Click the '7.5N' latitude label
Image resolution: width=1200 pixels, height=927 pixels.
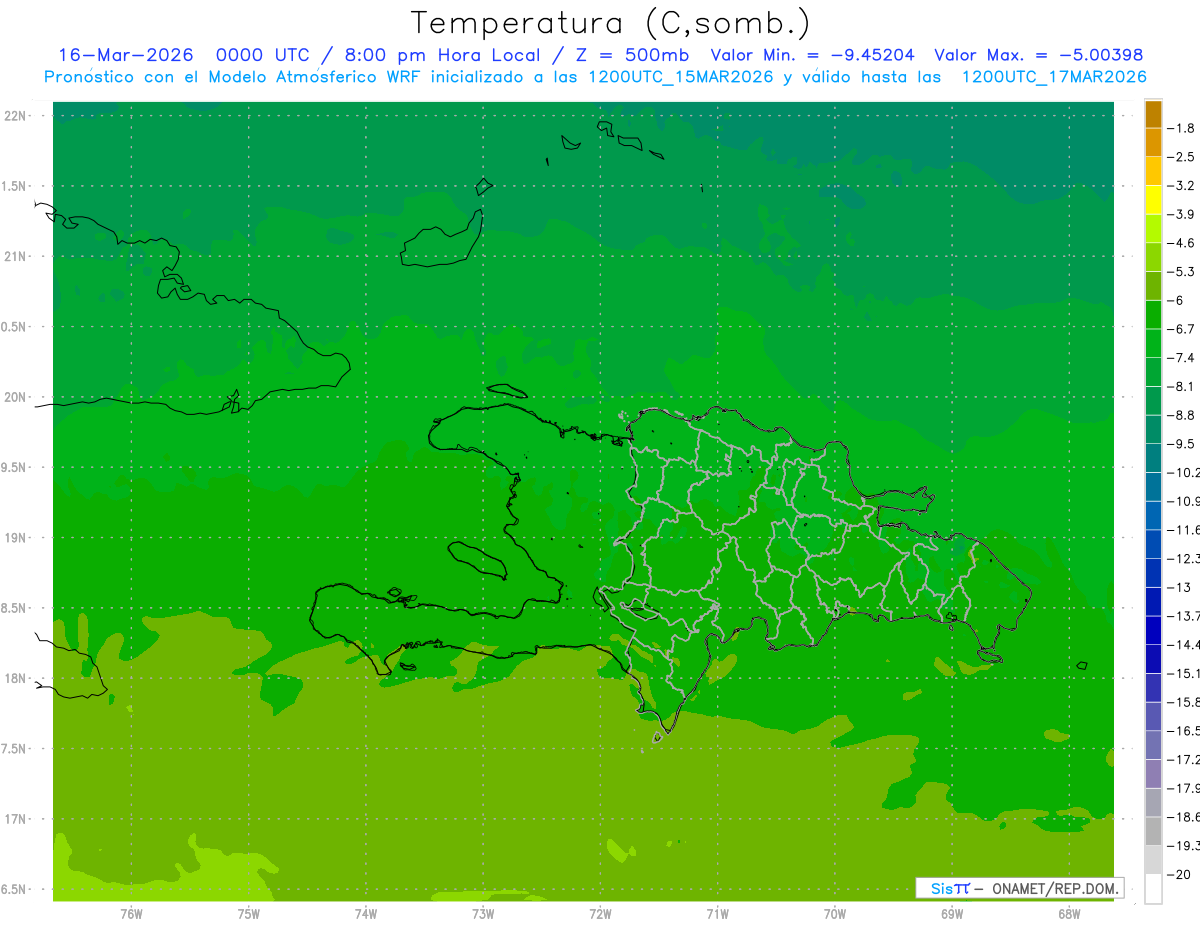pos(15,749)
